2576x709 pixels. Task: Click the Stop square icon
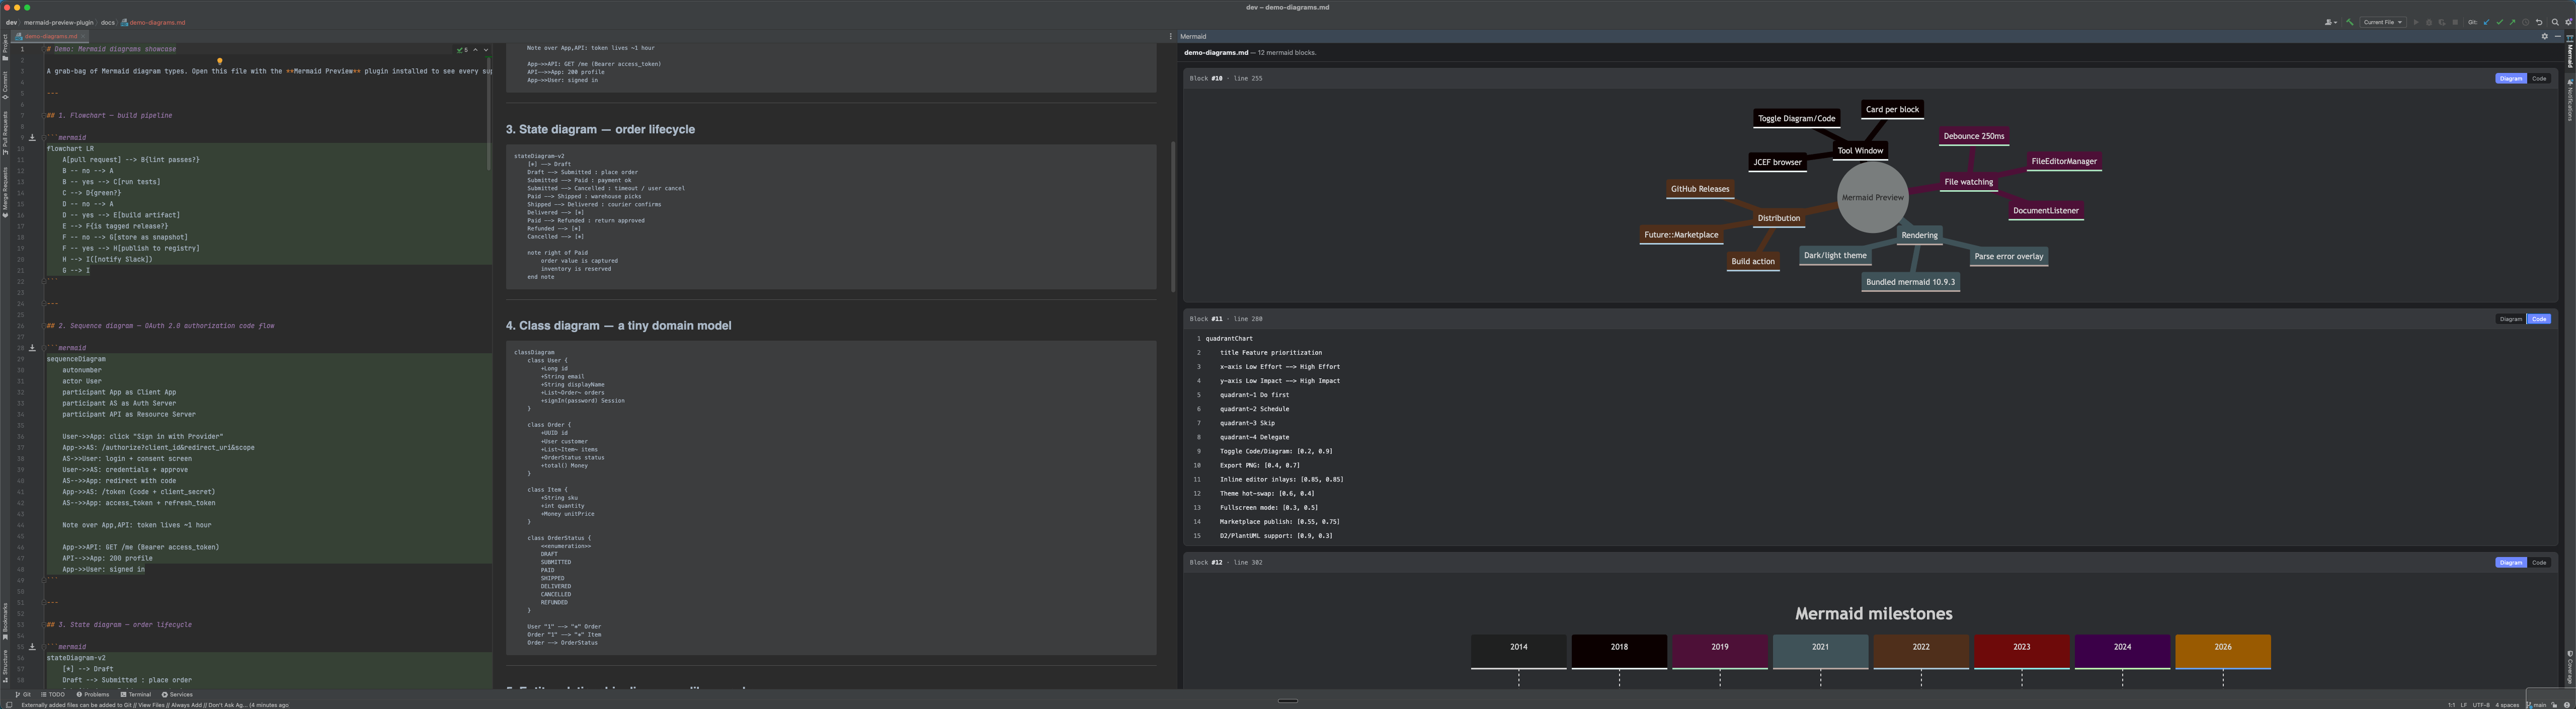point(2455,22)
